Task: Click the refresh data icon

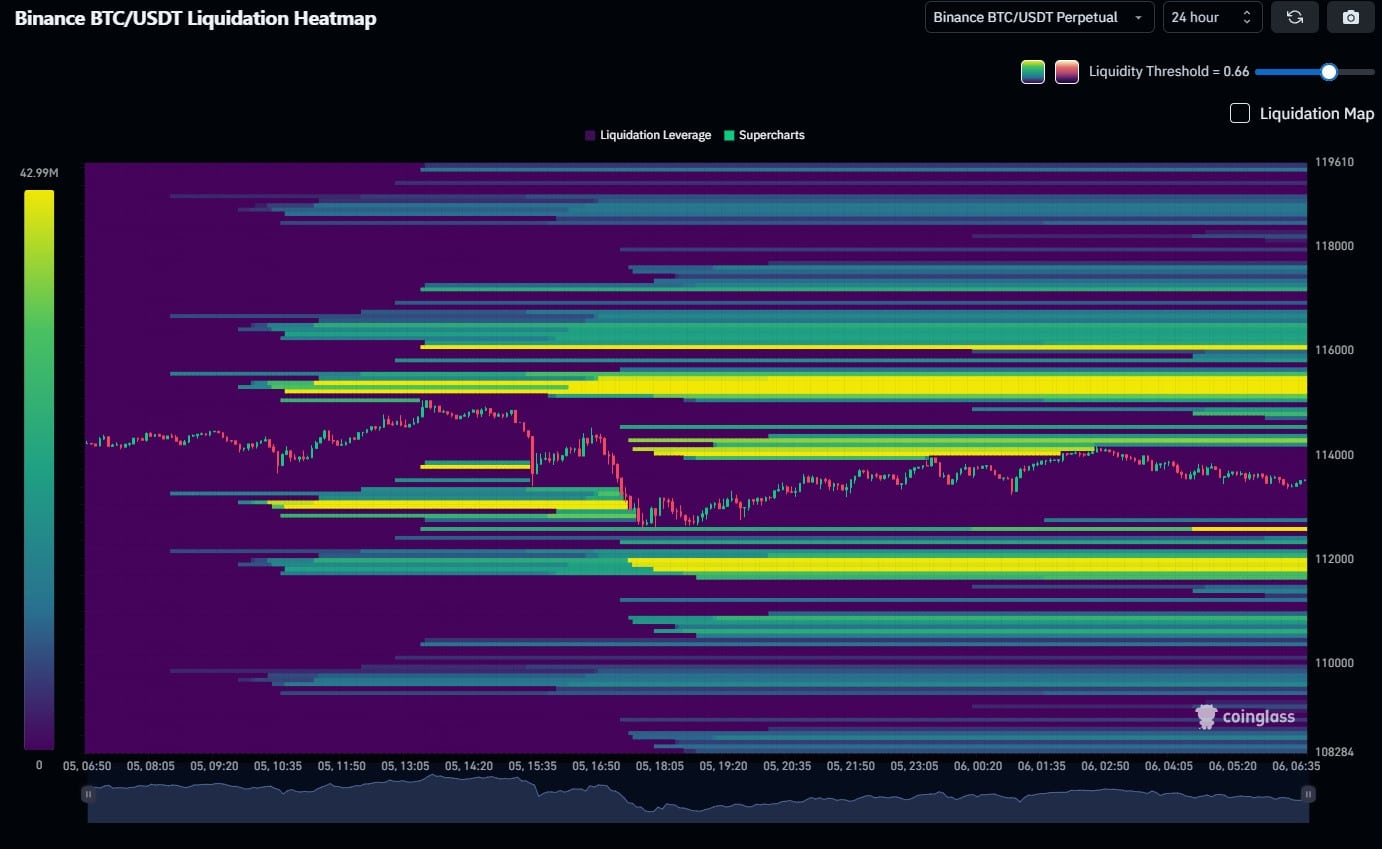Action: pyautogui.click(x=1294, y=17)
